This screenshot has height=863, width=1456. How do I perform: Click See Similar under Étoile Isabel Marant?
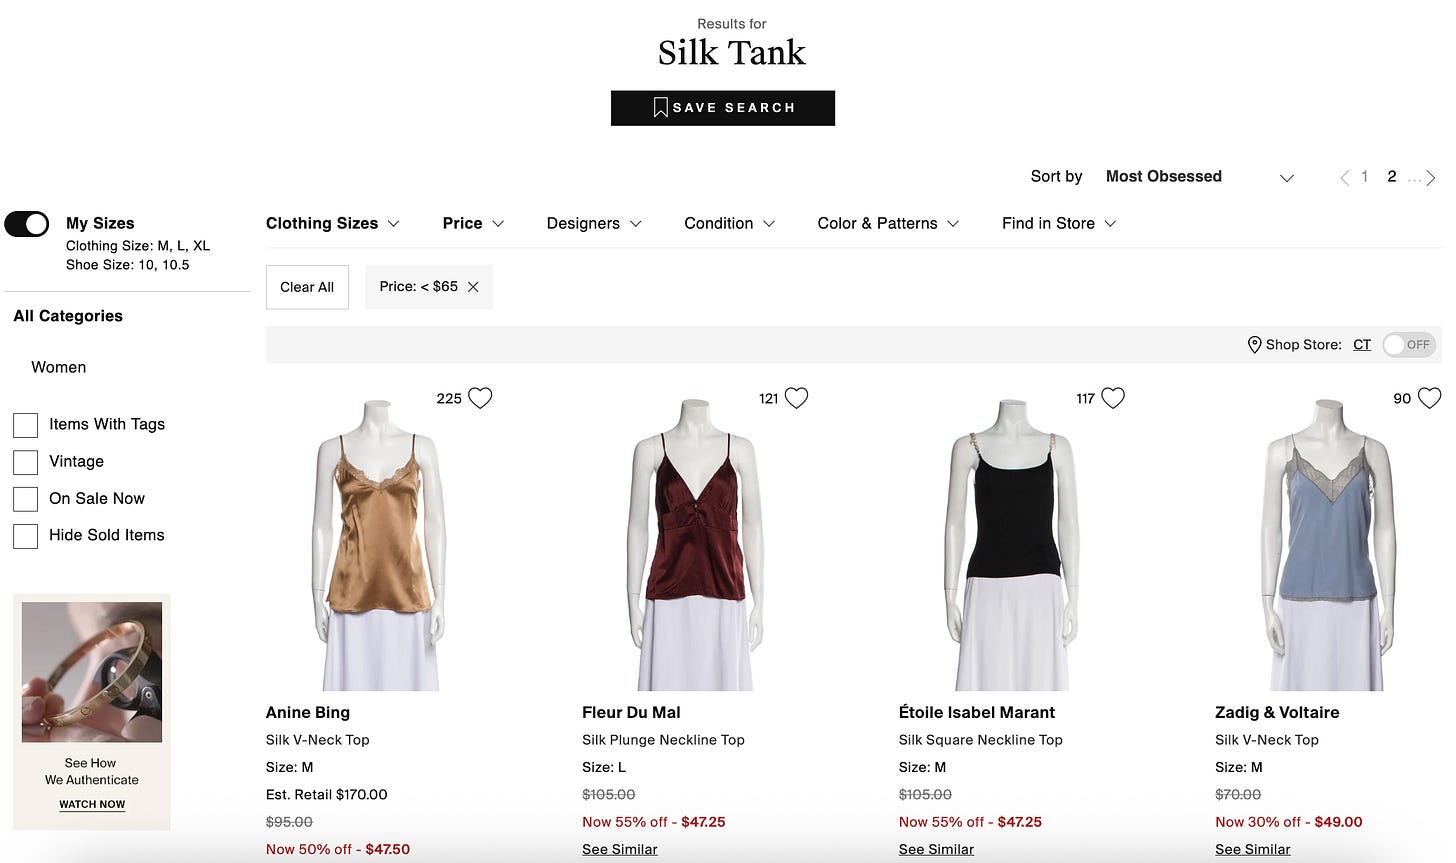[936, 849]
